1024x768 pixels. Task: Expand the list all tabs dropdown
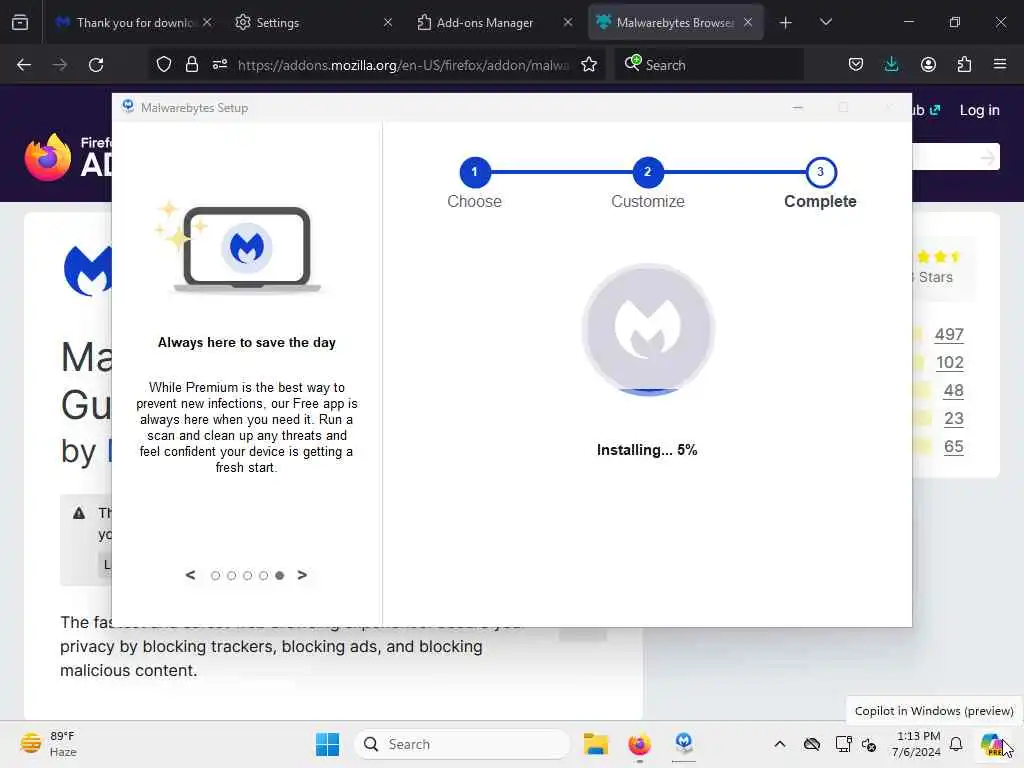[825, 22]
